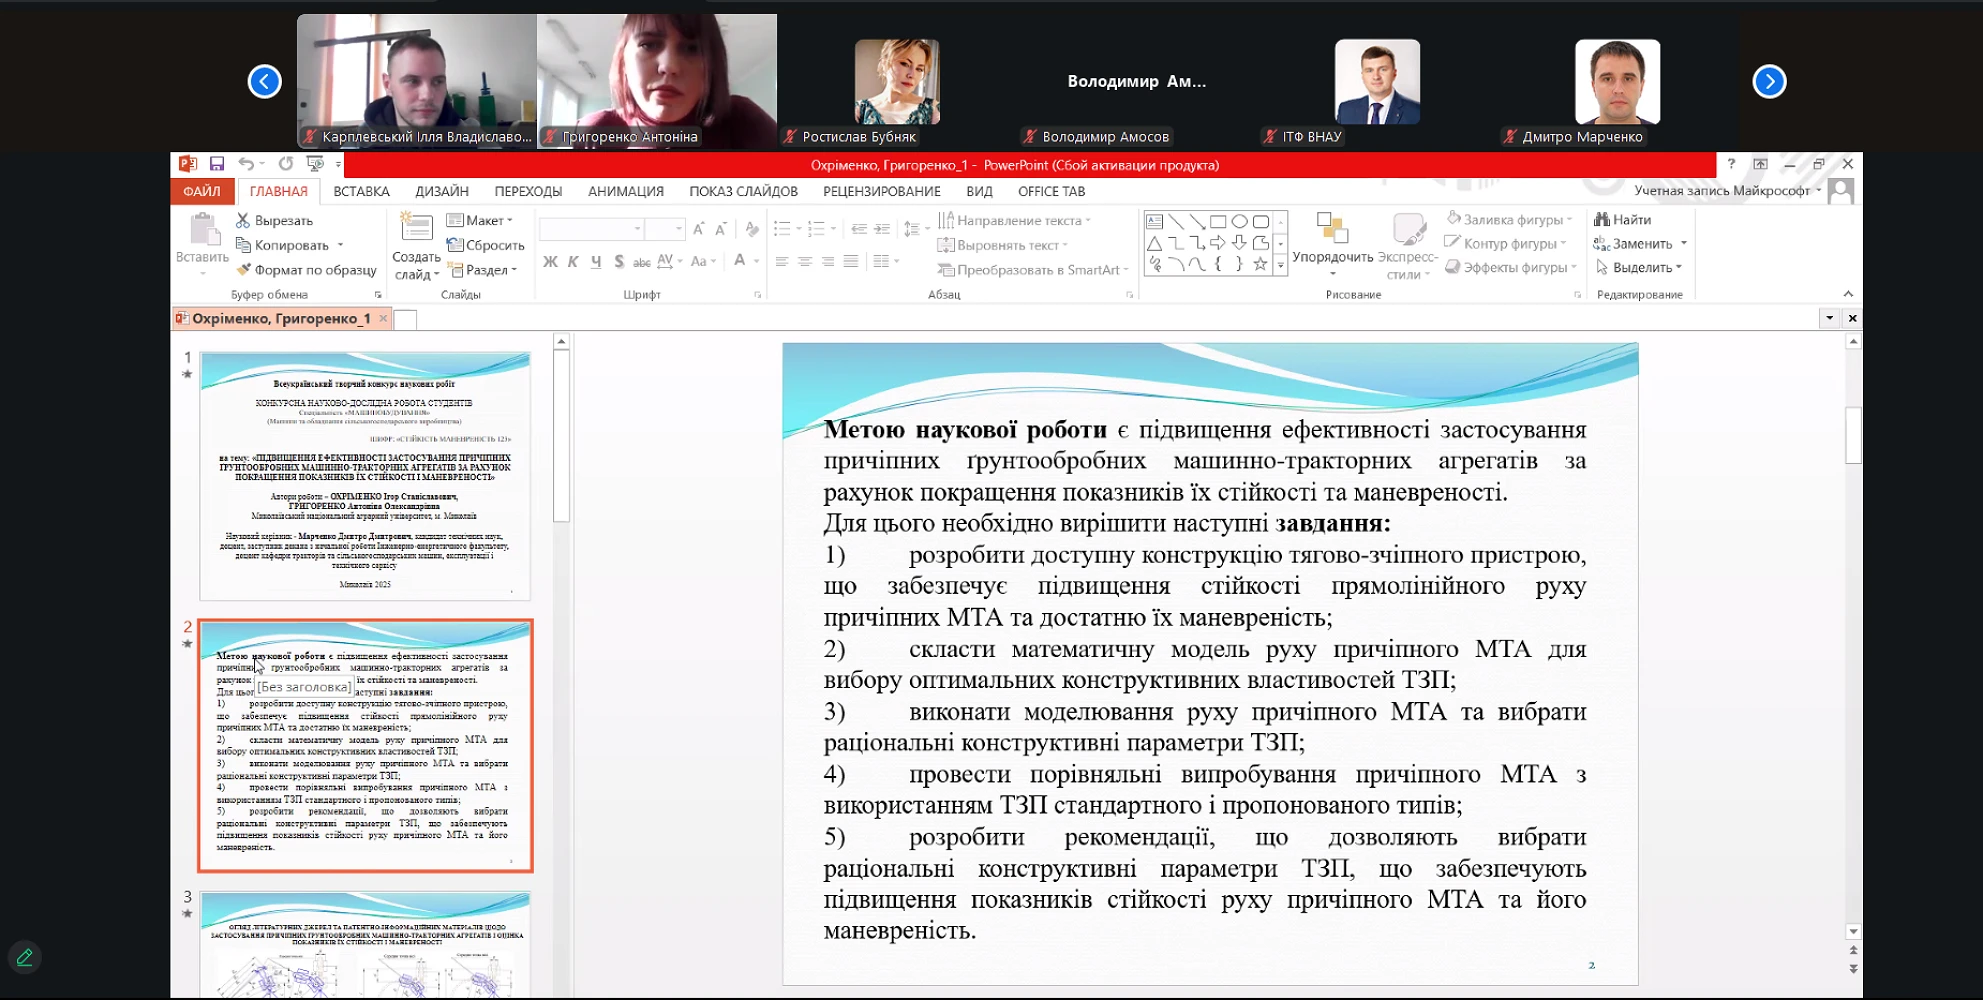This screenshot has height=1000, width=1983.
Task: Toggle italic К formatting button
Action: pyautogui.click(x=573, y=262)
